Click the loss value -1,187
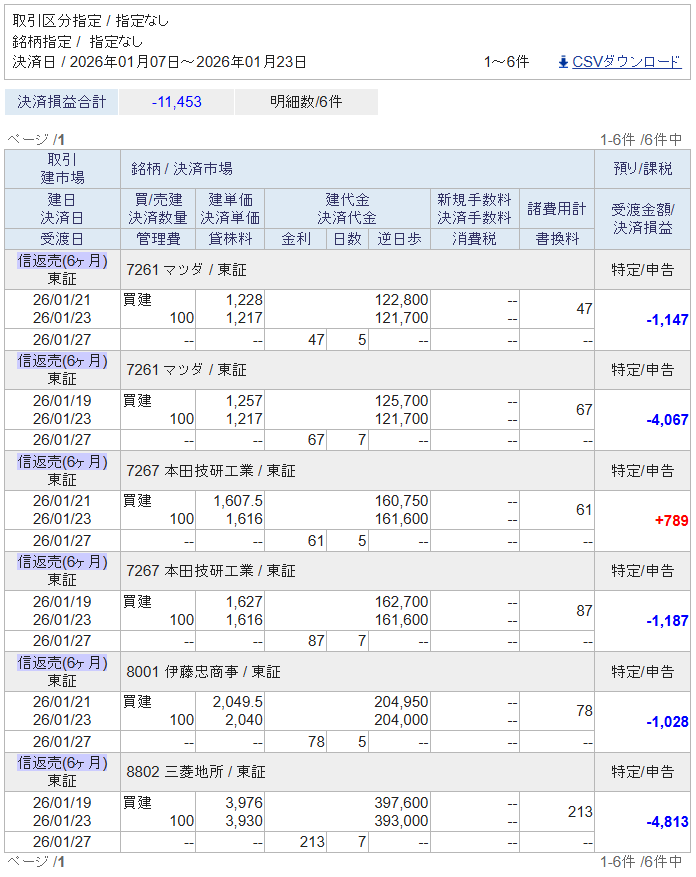Screen dimensions: 696x877 667,621
